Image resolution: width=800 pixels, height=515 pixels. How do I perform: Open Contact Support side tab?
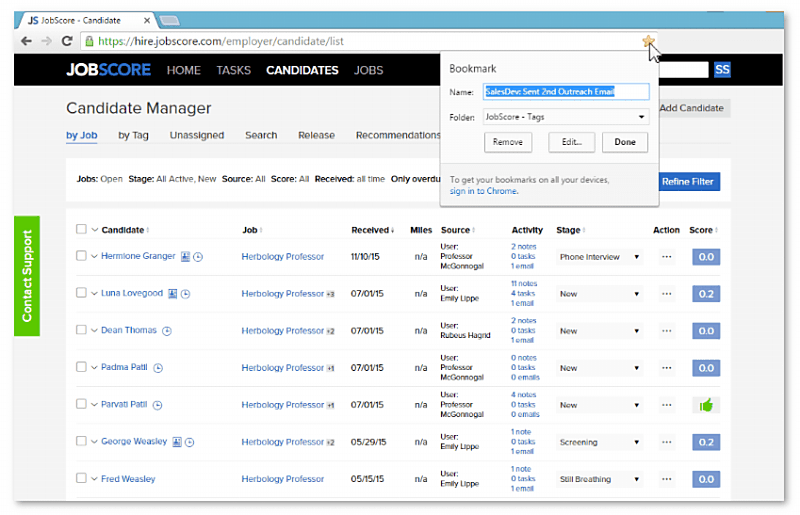(27, 276)
